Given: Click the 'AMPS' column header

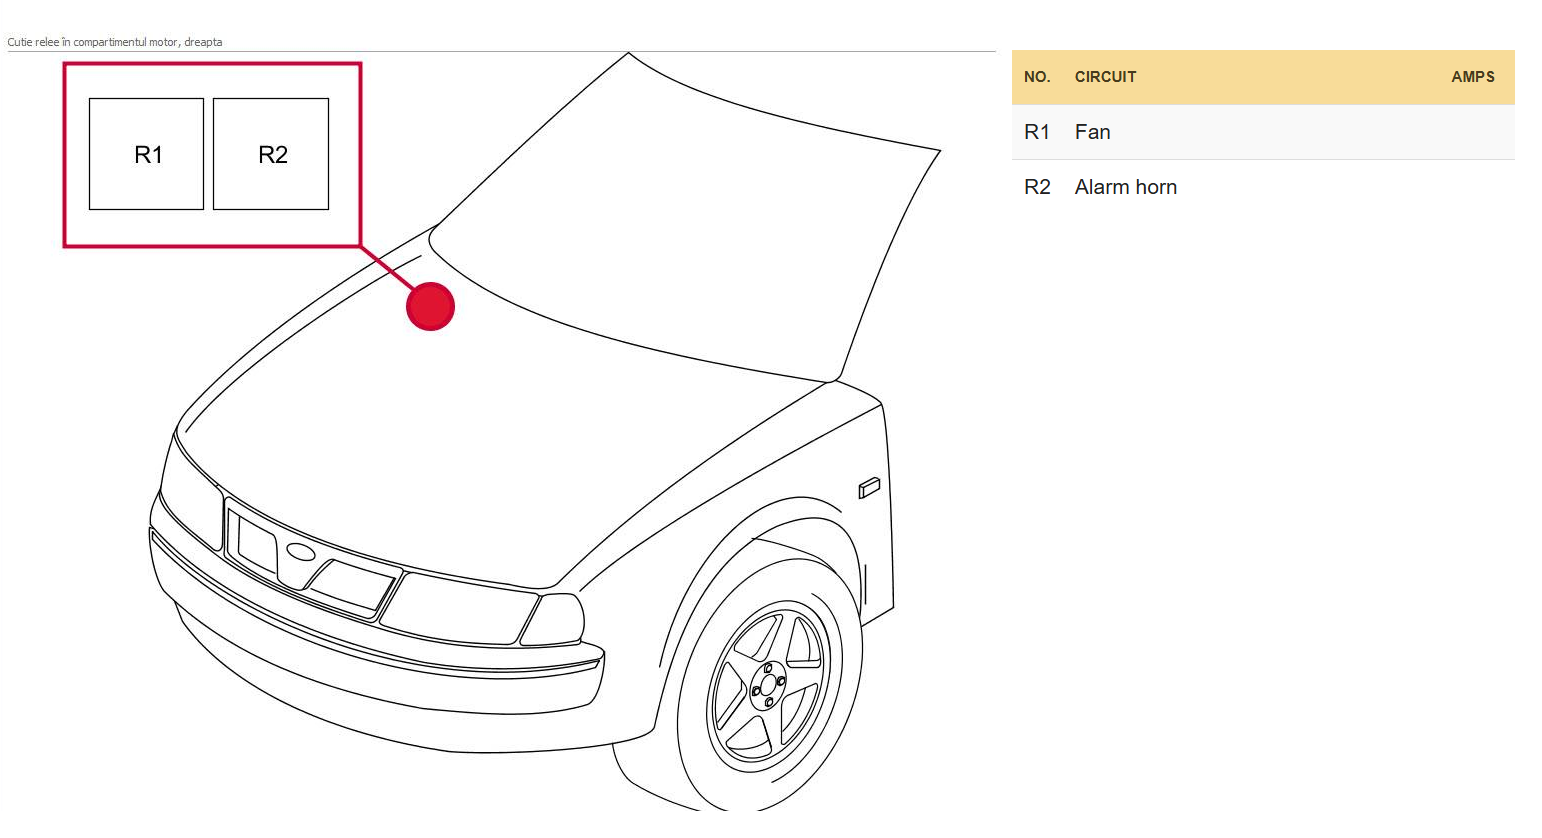Looking at the screenshot, I should click(x=1473, y=77).
